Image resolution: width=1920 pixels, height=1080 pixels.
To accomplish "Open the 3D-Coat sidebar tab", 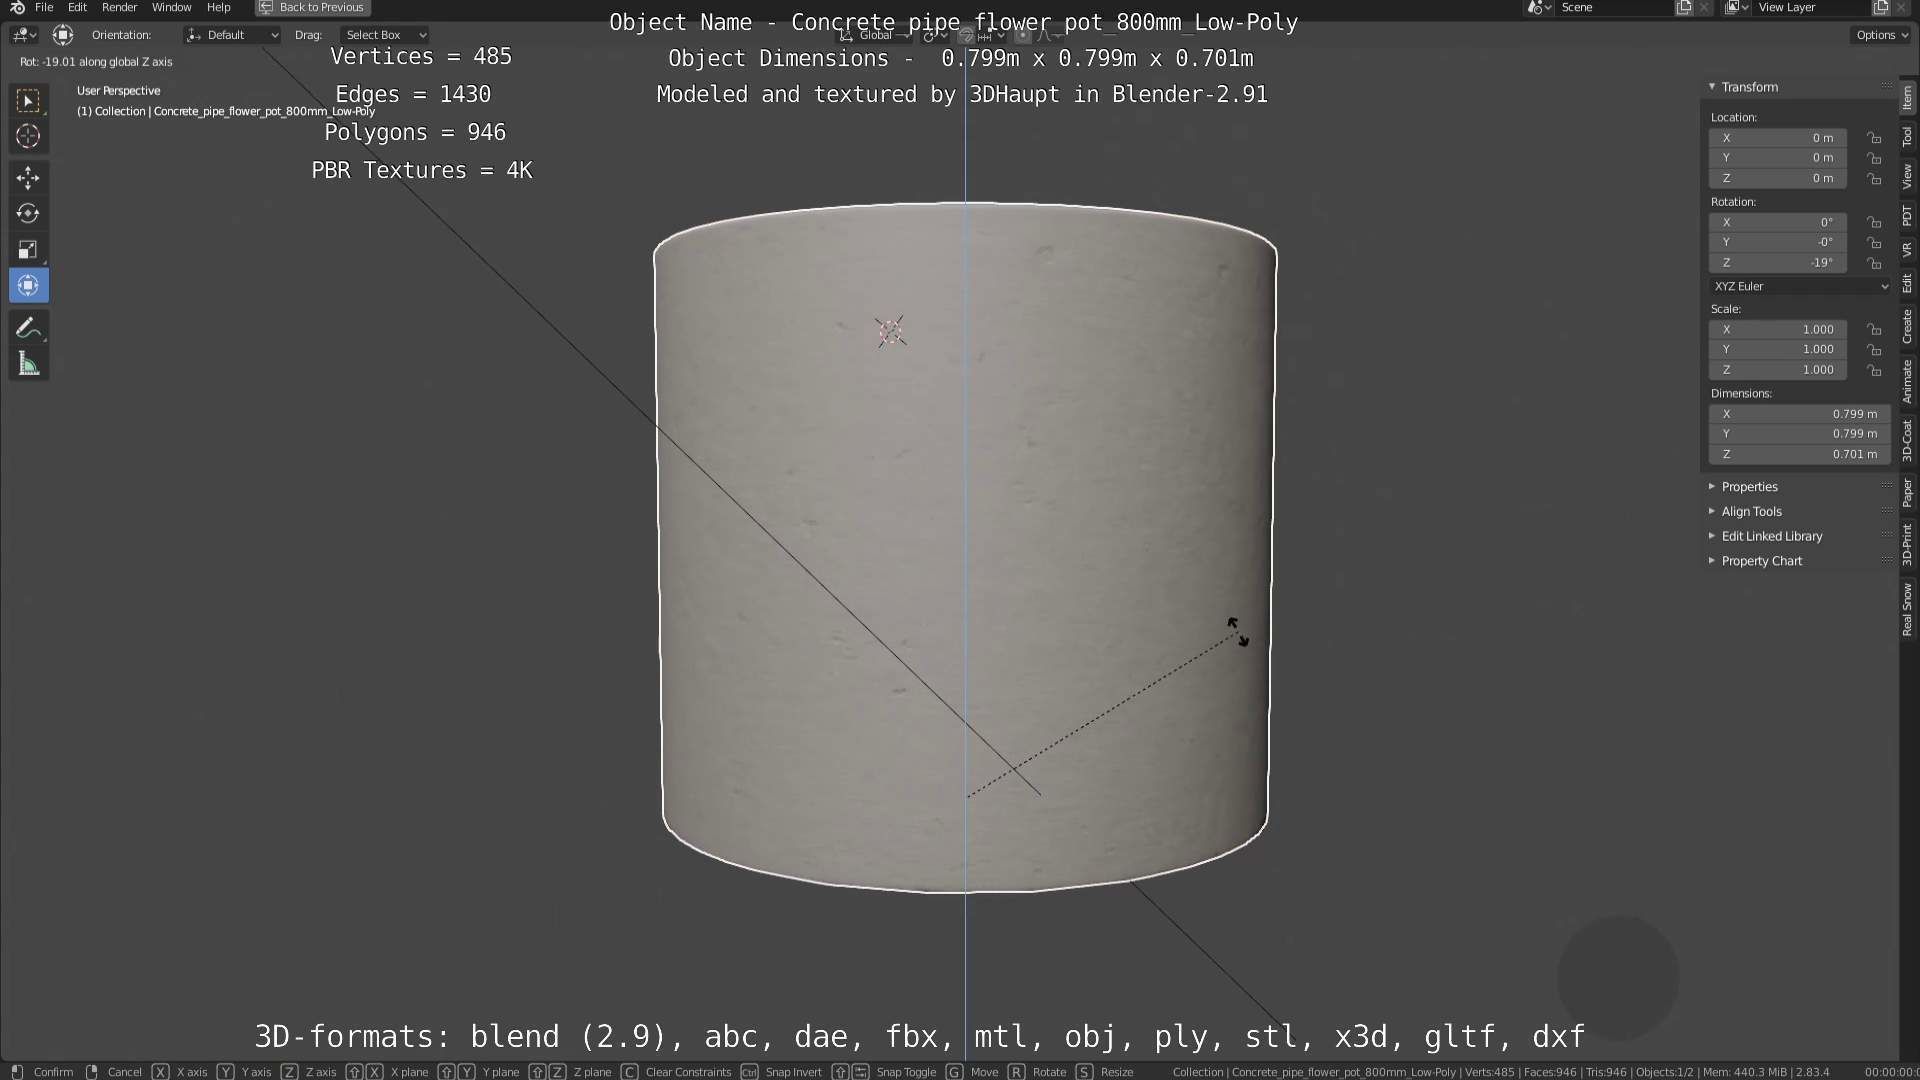I will click(x=1908, y=441).
